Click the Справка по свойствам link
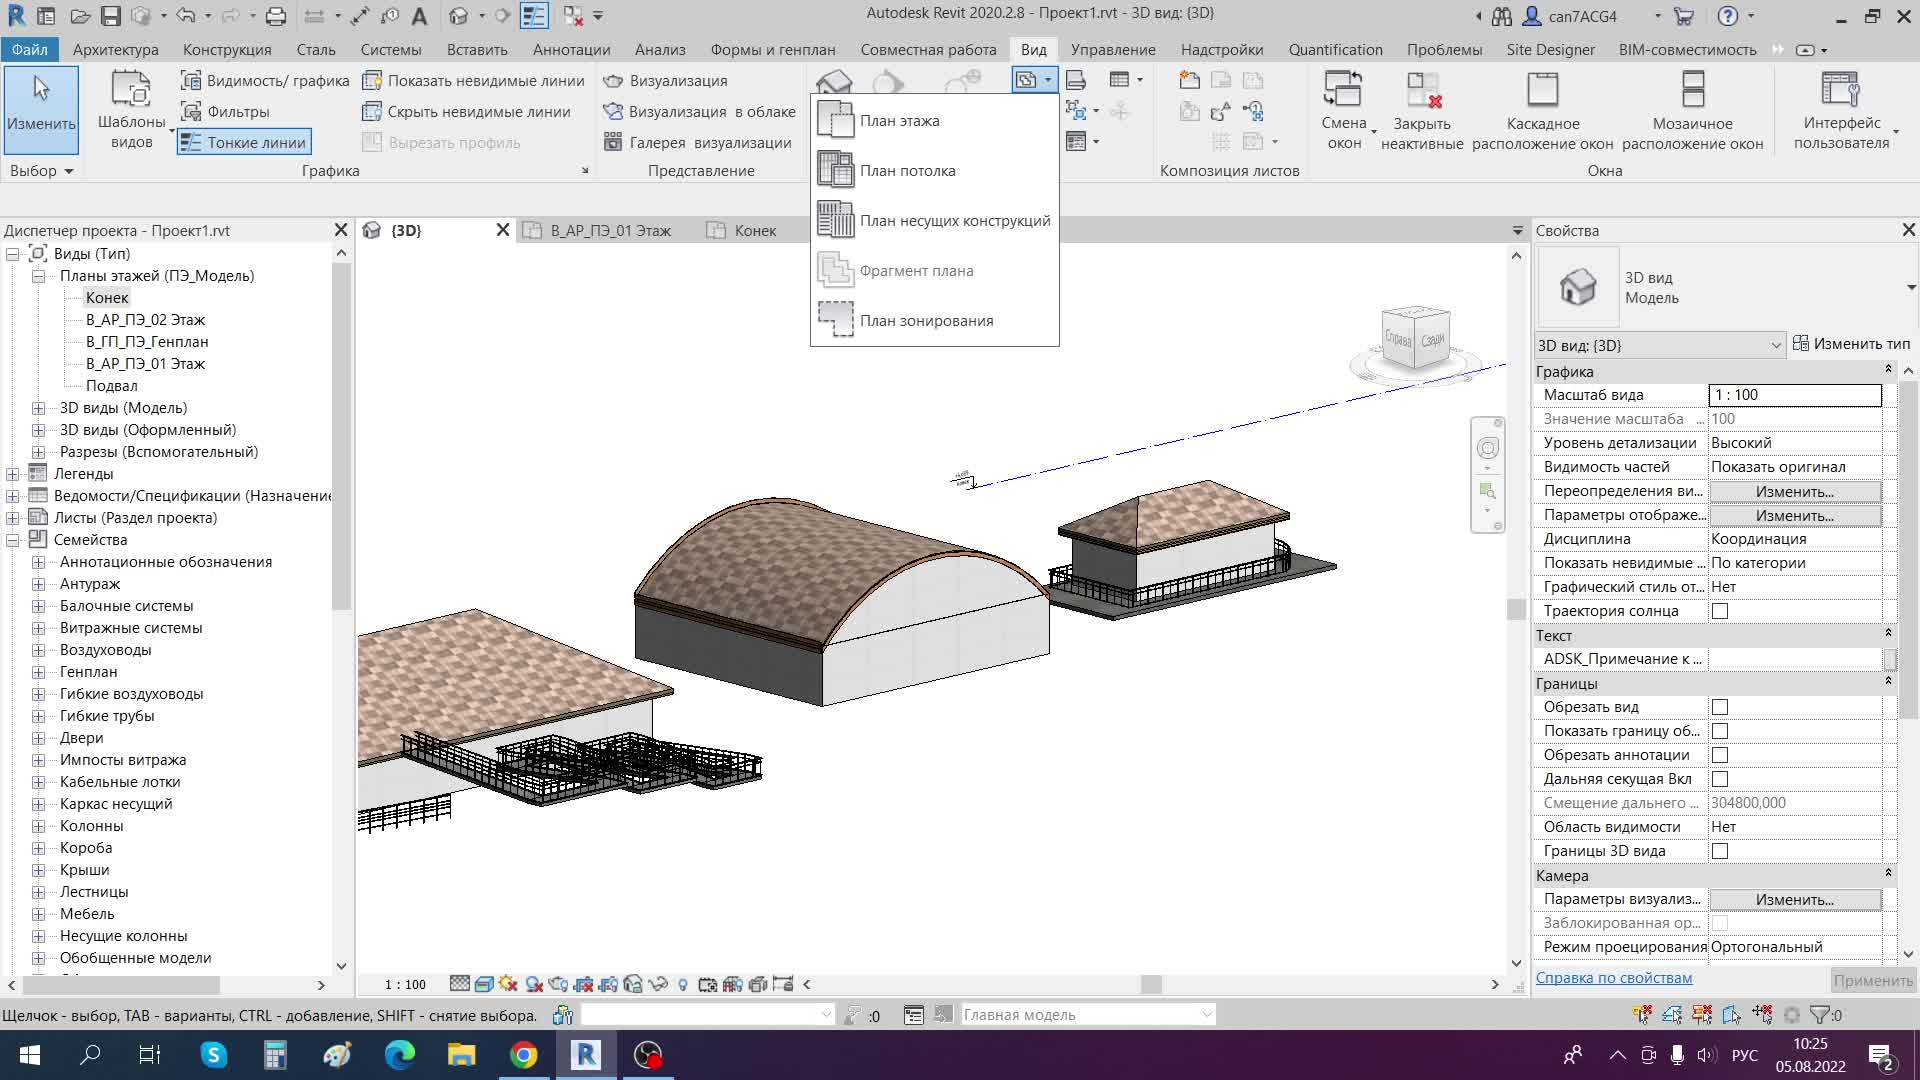The height and width of the screenshot is (1080, 1920). [x=1614, y=977]
